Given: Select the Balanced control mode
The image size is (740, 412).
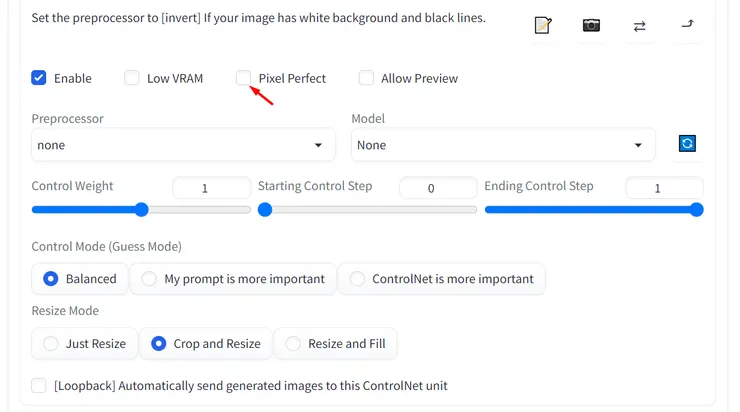Looking at the screenshot, I should point(50,279).
